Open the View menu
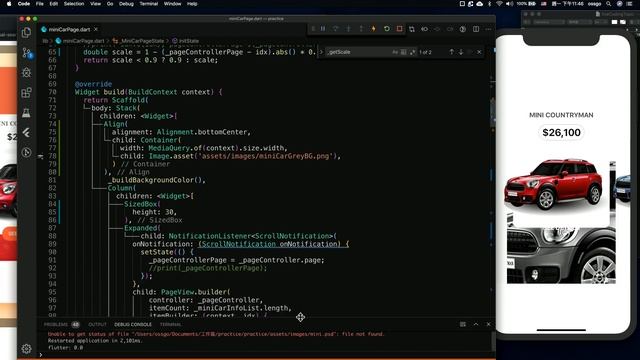This screenshot has height=360, width=640. pyautogui.click(x=96, y=4)
